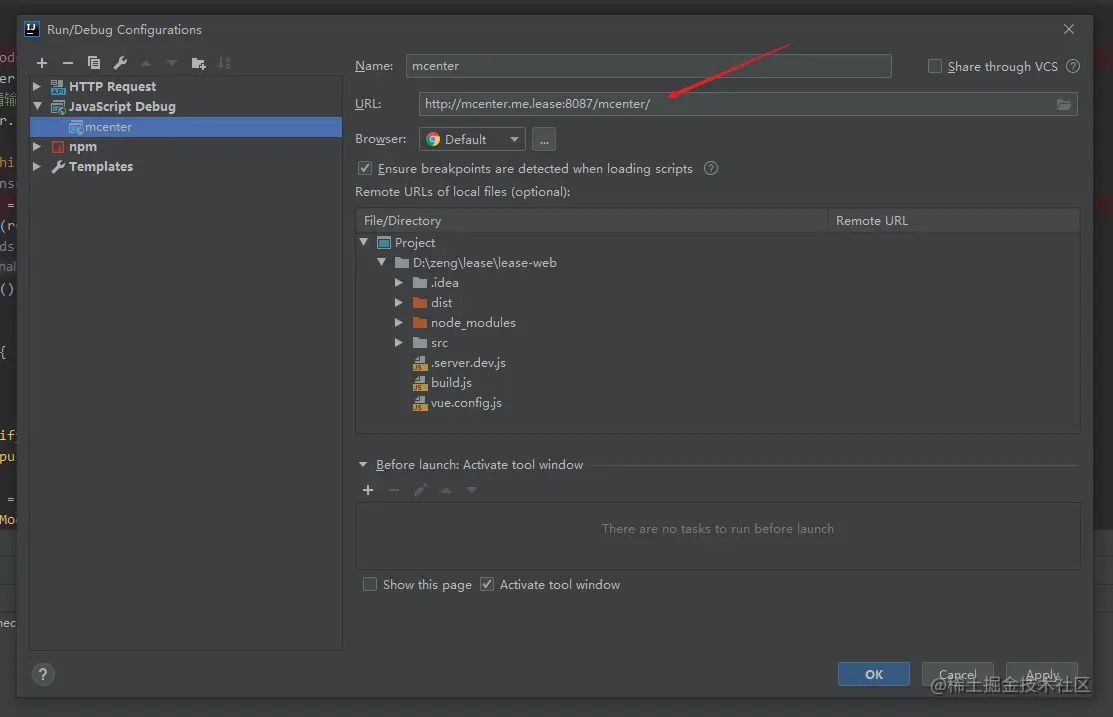
Task: Check the Show this page checkbox
Action: [x=370, y=585]
